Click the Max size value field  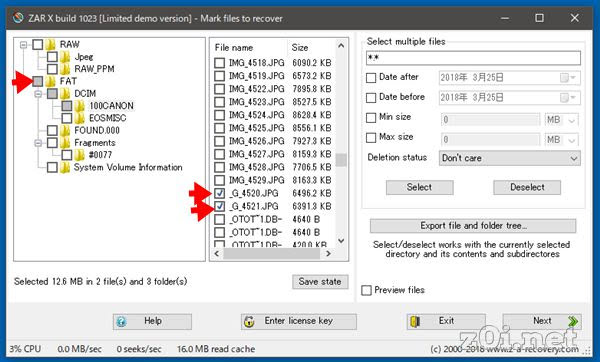point(491,140)
